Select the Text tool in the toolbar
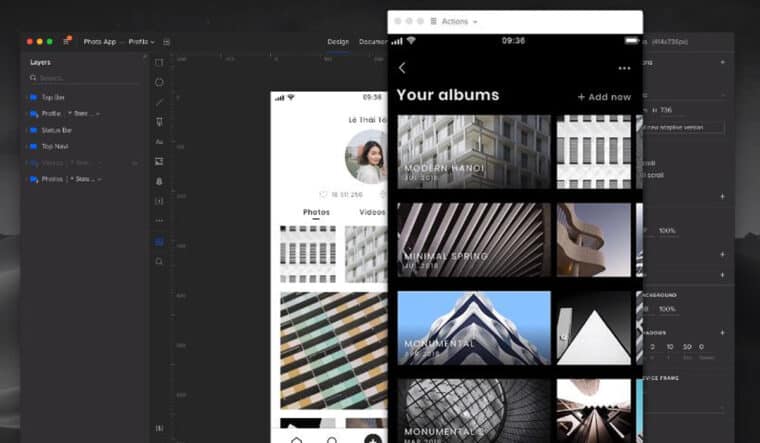 (159, 142)
